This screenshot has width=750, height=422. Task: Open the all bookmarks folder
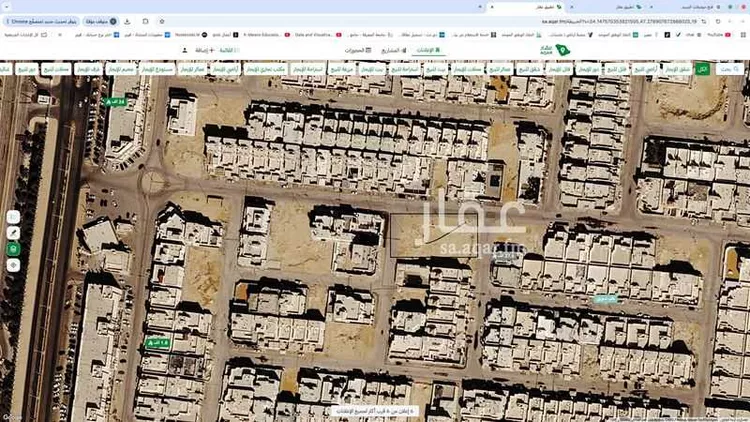26,35
